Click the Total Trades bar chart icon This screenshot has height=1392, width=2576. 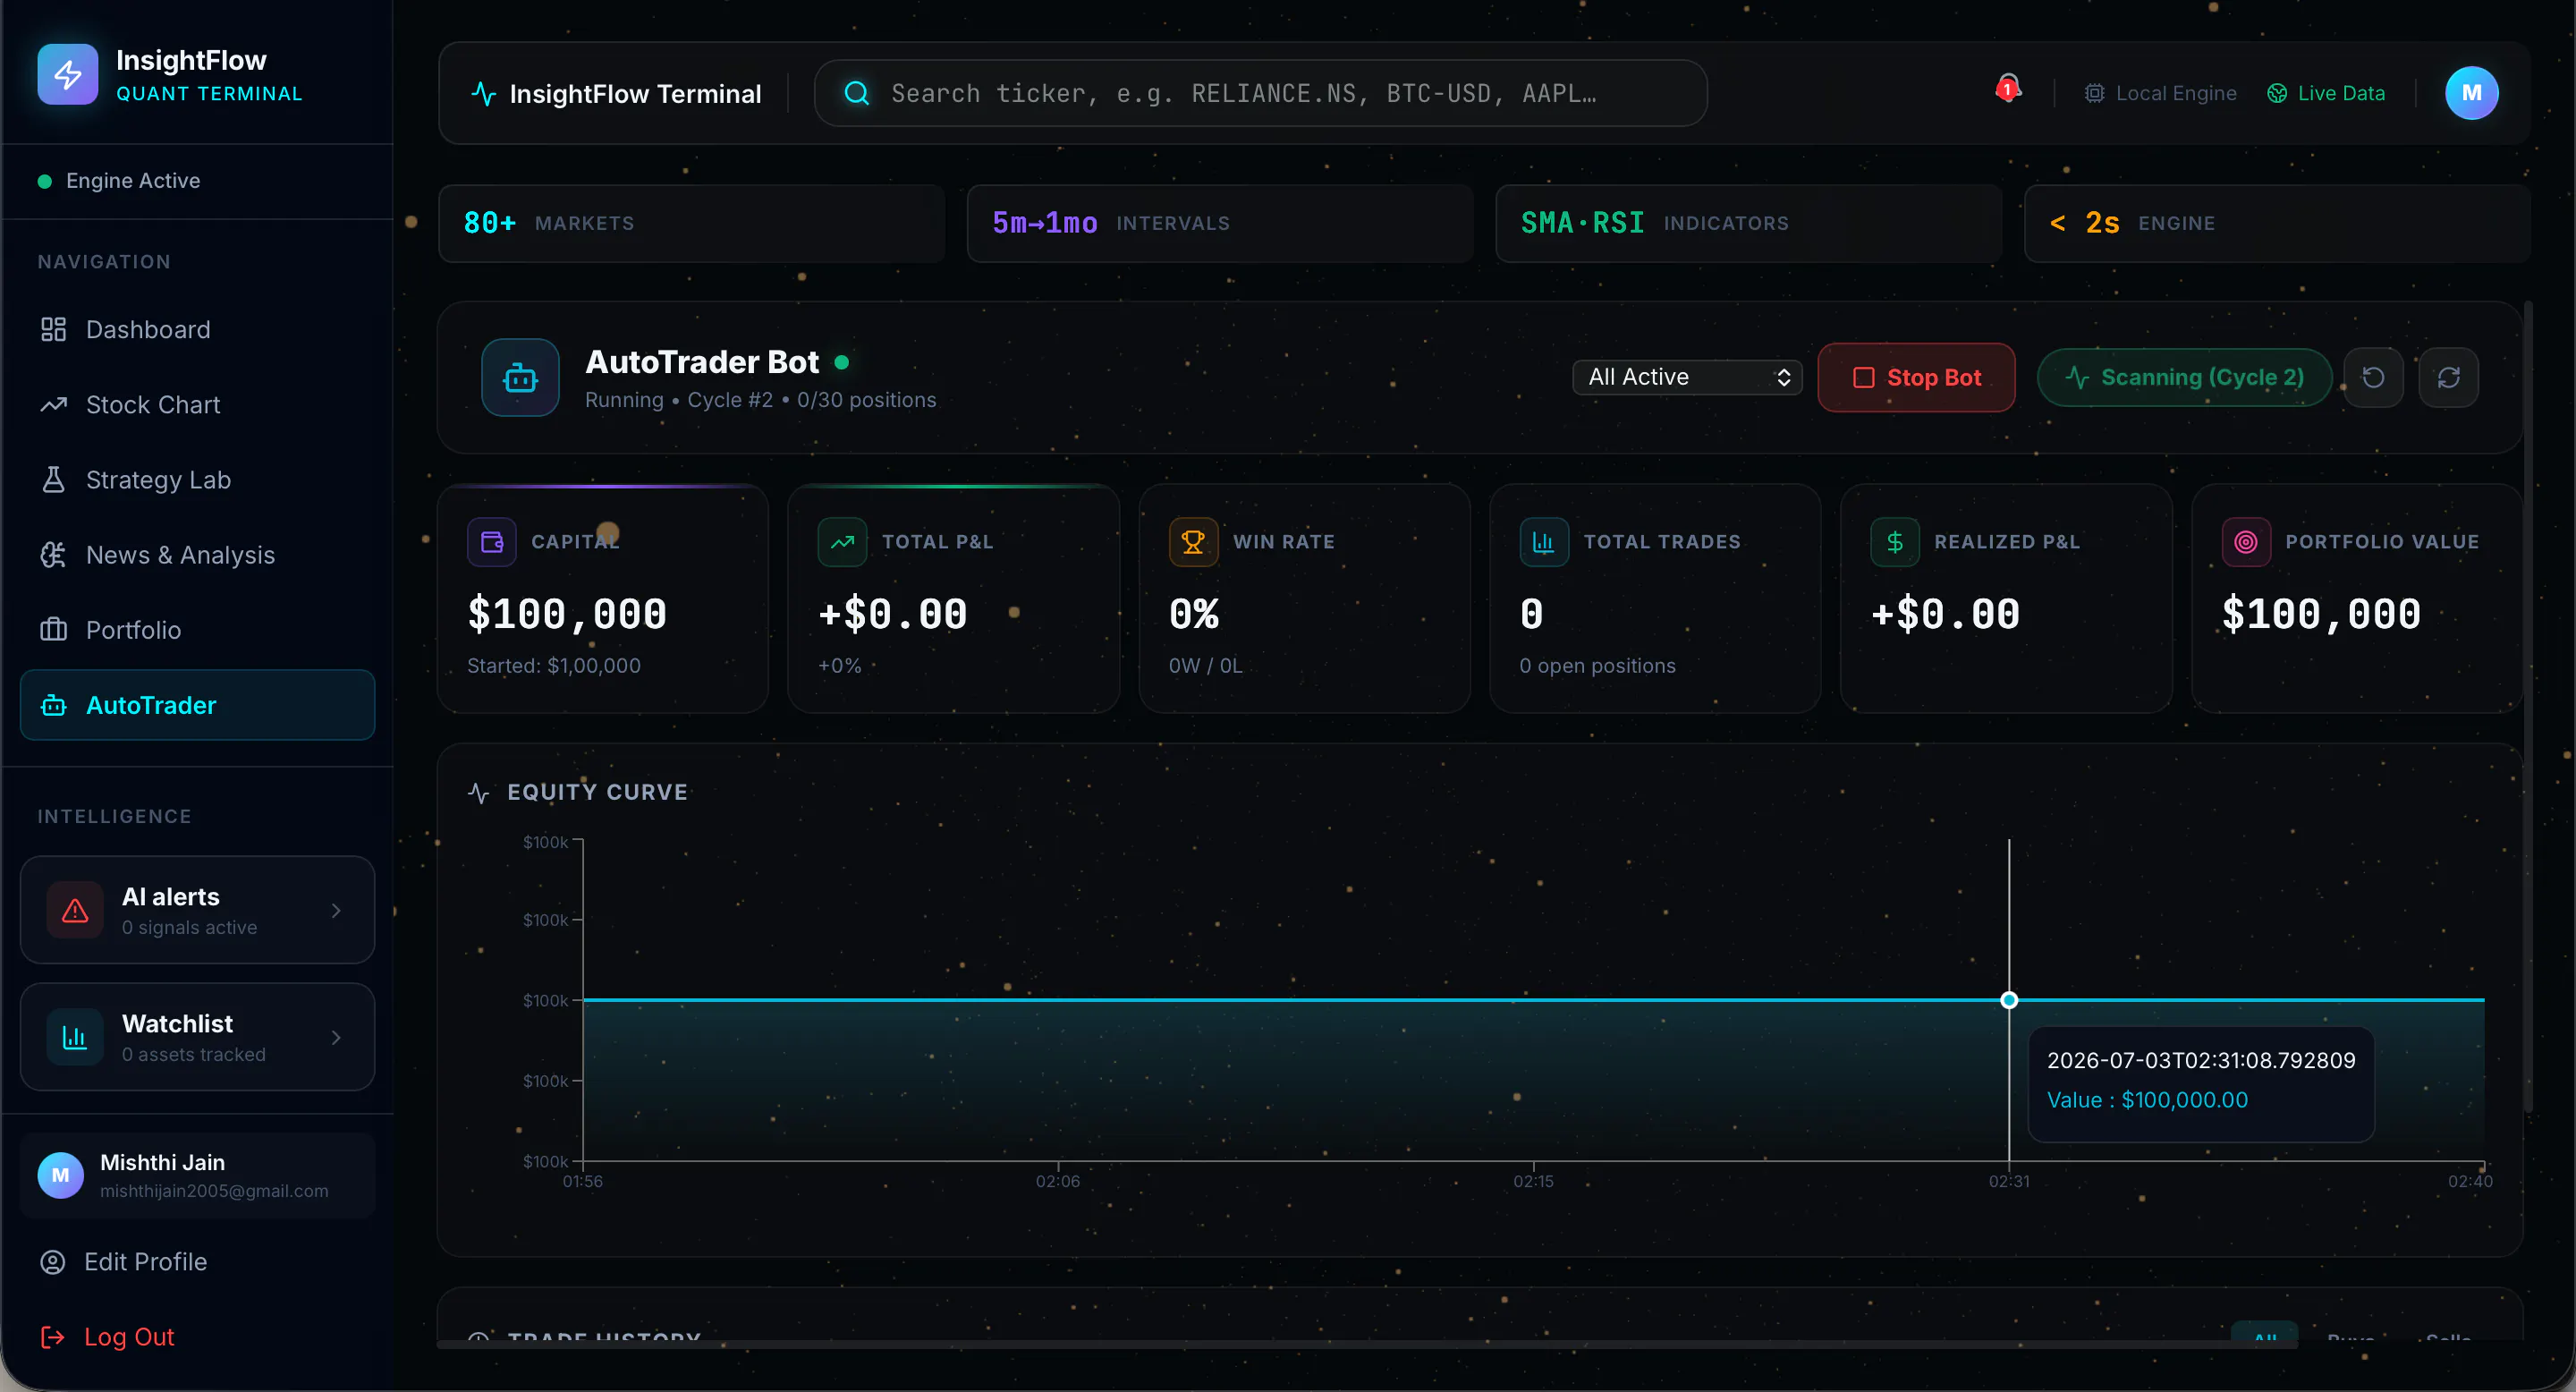click(x=1544, y=542)
